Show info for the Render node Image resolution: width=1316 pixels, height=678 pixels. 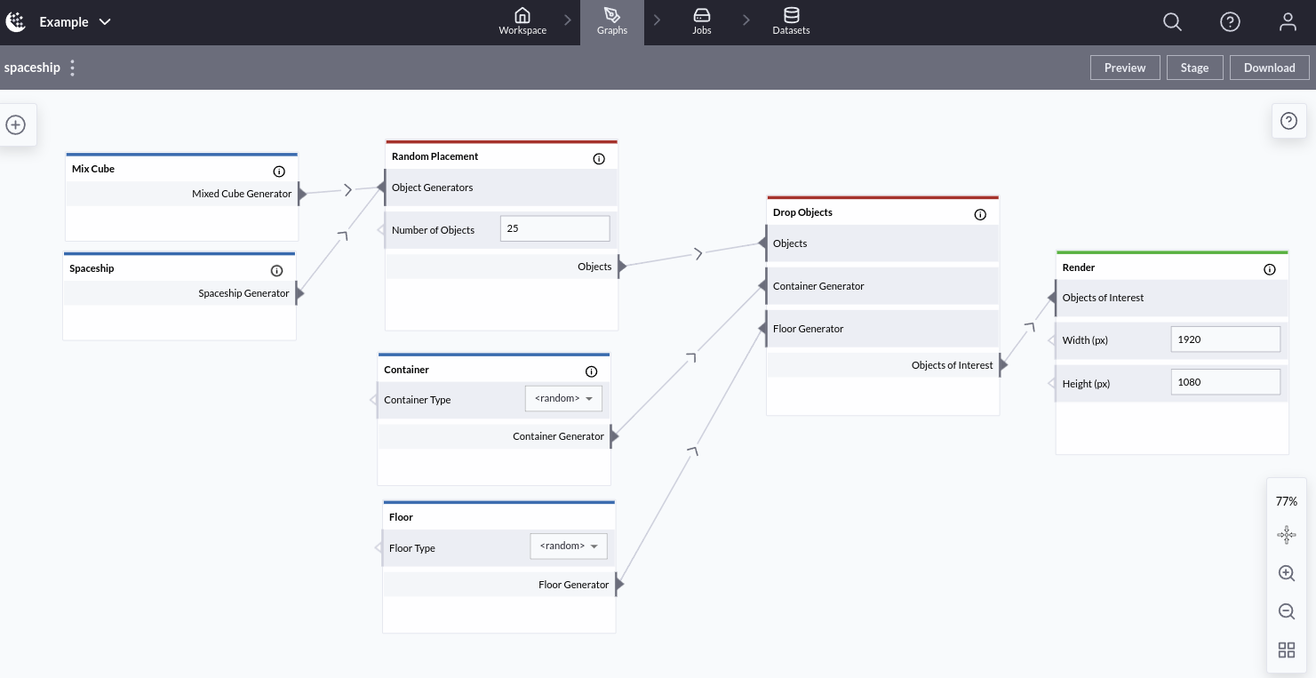pos(1269,269)
